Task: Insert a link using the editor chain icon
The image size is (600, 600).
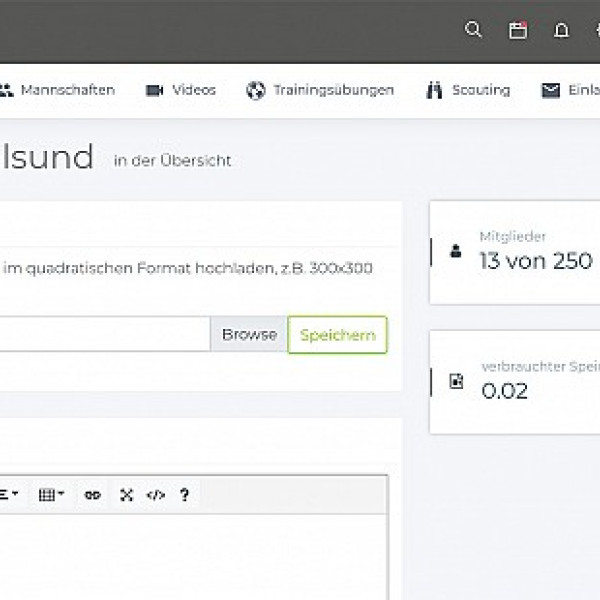Action: click(x=93, y=494)
